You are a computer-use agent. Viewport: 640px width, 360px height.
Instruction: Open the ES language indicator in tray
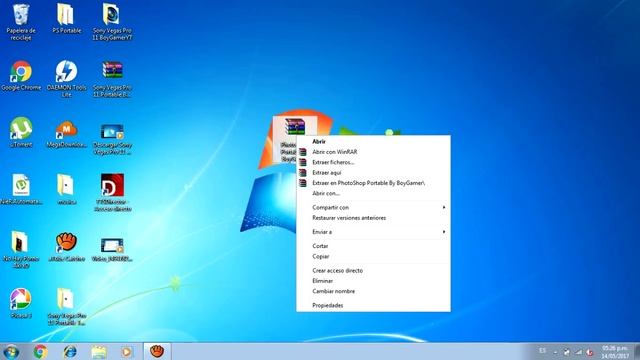click(542, 351)
